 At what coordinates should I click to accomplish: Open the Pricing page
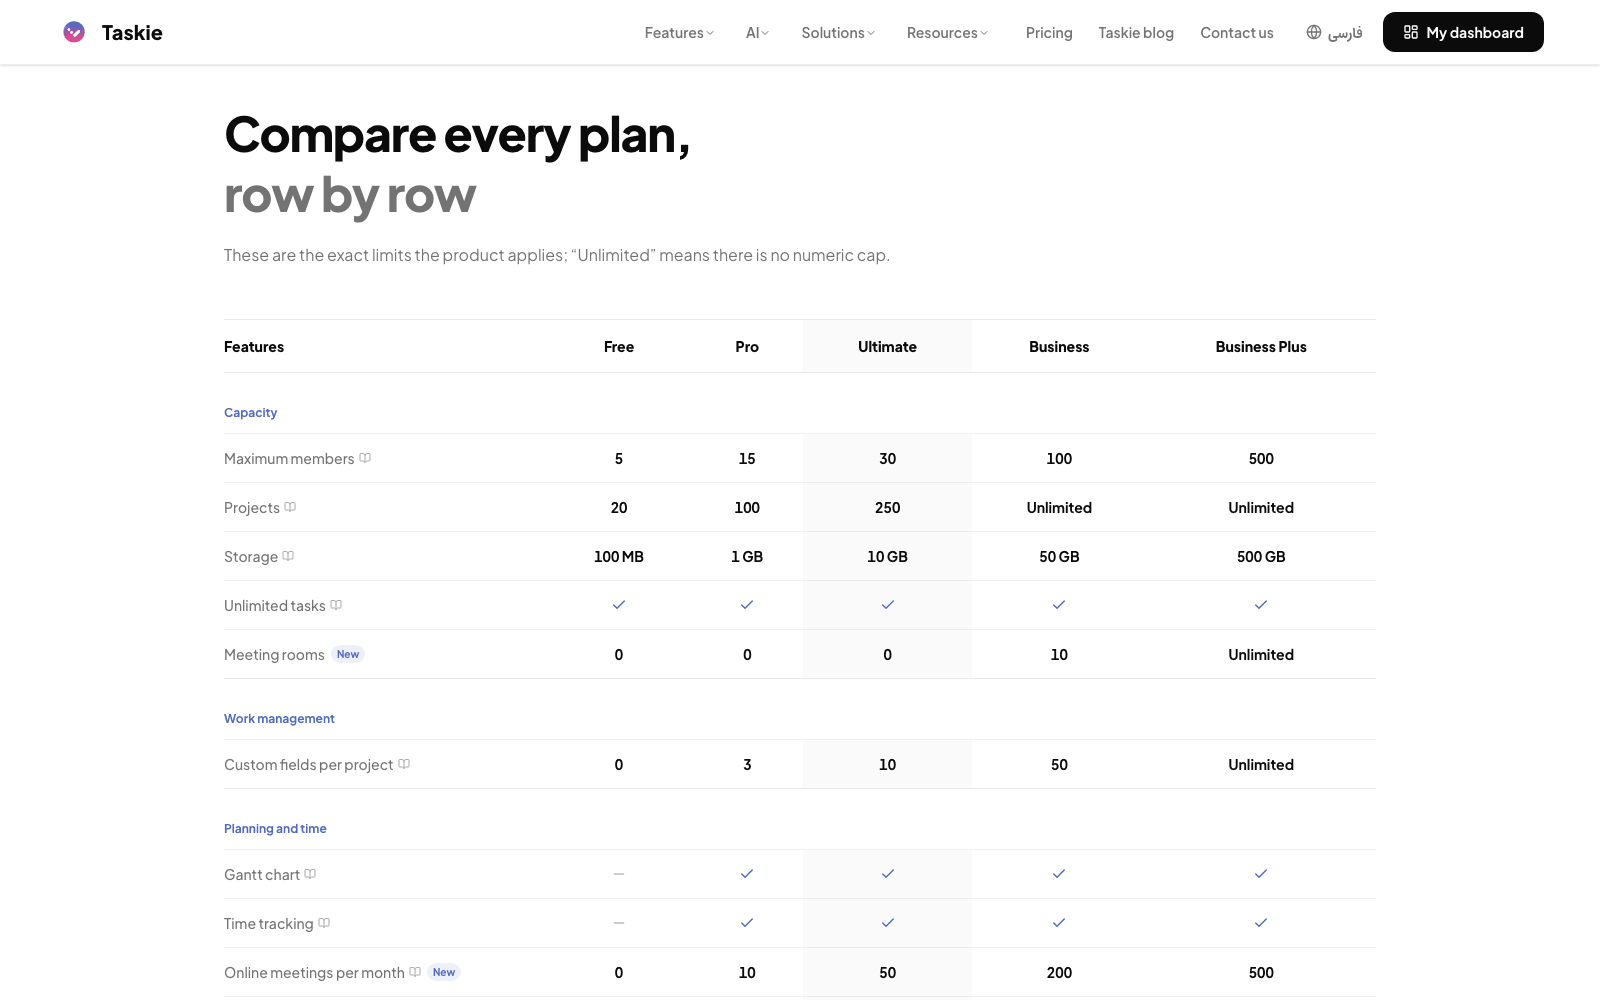(1049, 33)
